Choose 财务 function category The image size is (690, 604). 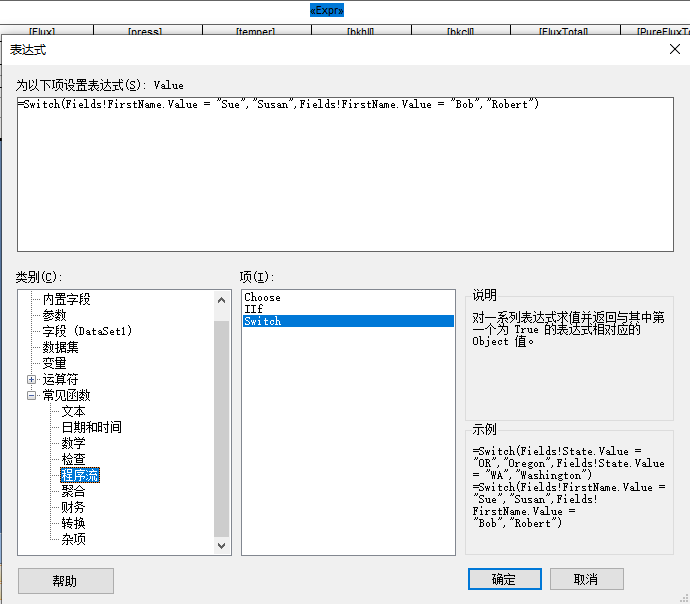[73, 507]
